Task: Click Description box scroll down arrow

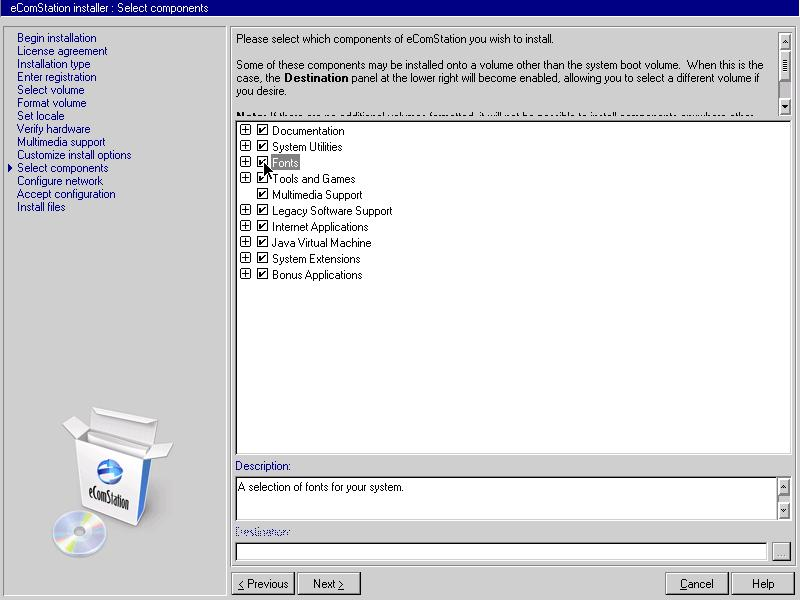Action: pyautogui.click(x=784, y=511)
